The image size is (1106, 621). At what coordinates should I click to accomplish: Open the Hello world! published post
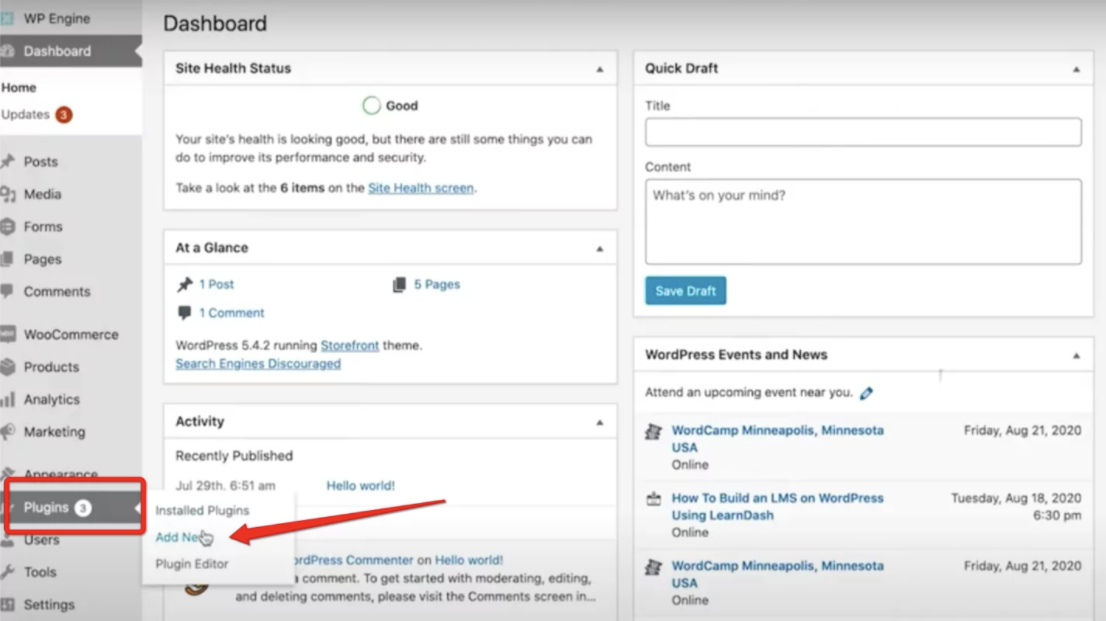coord(360,486)
